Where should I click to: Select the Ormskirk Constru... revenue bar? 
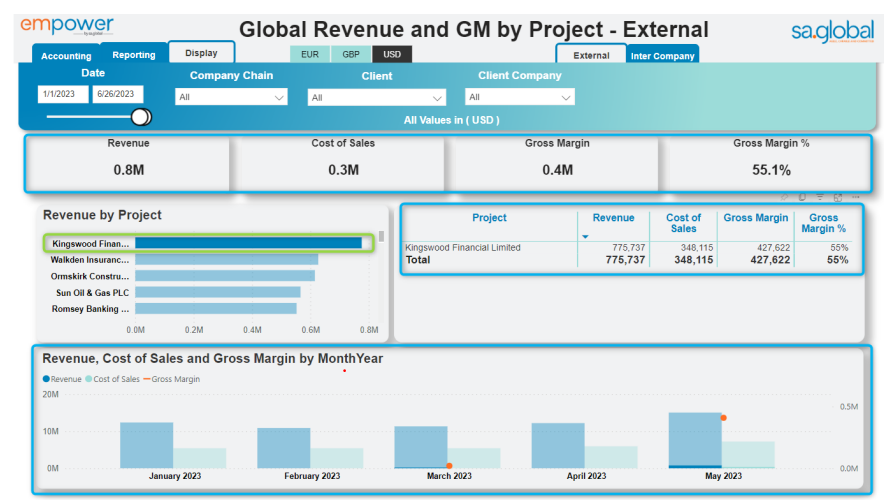pos(225,276)
